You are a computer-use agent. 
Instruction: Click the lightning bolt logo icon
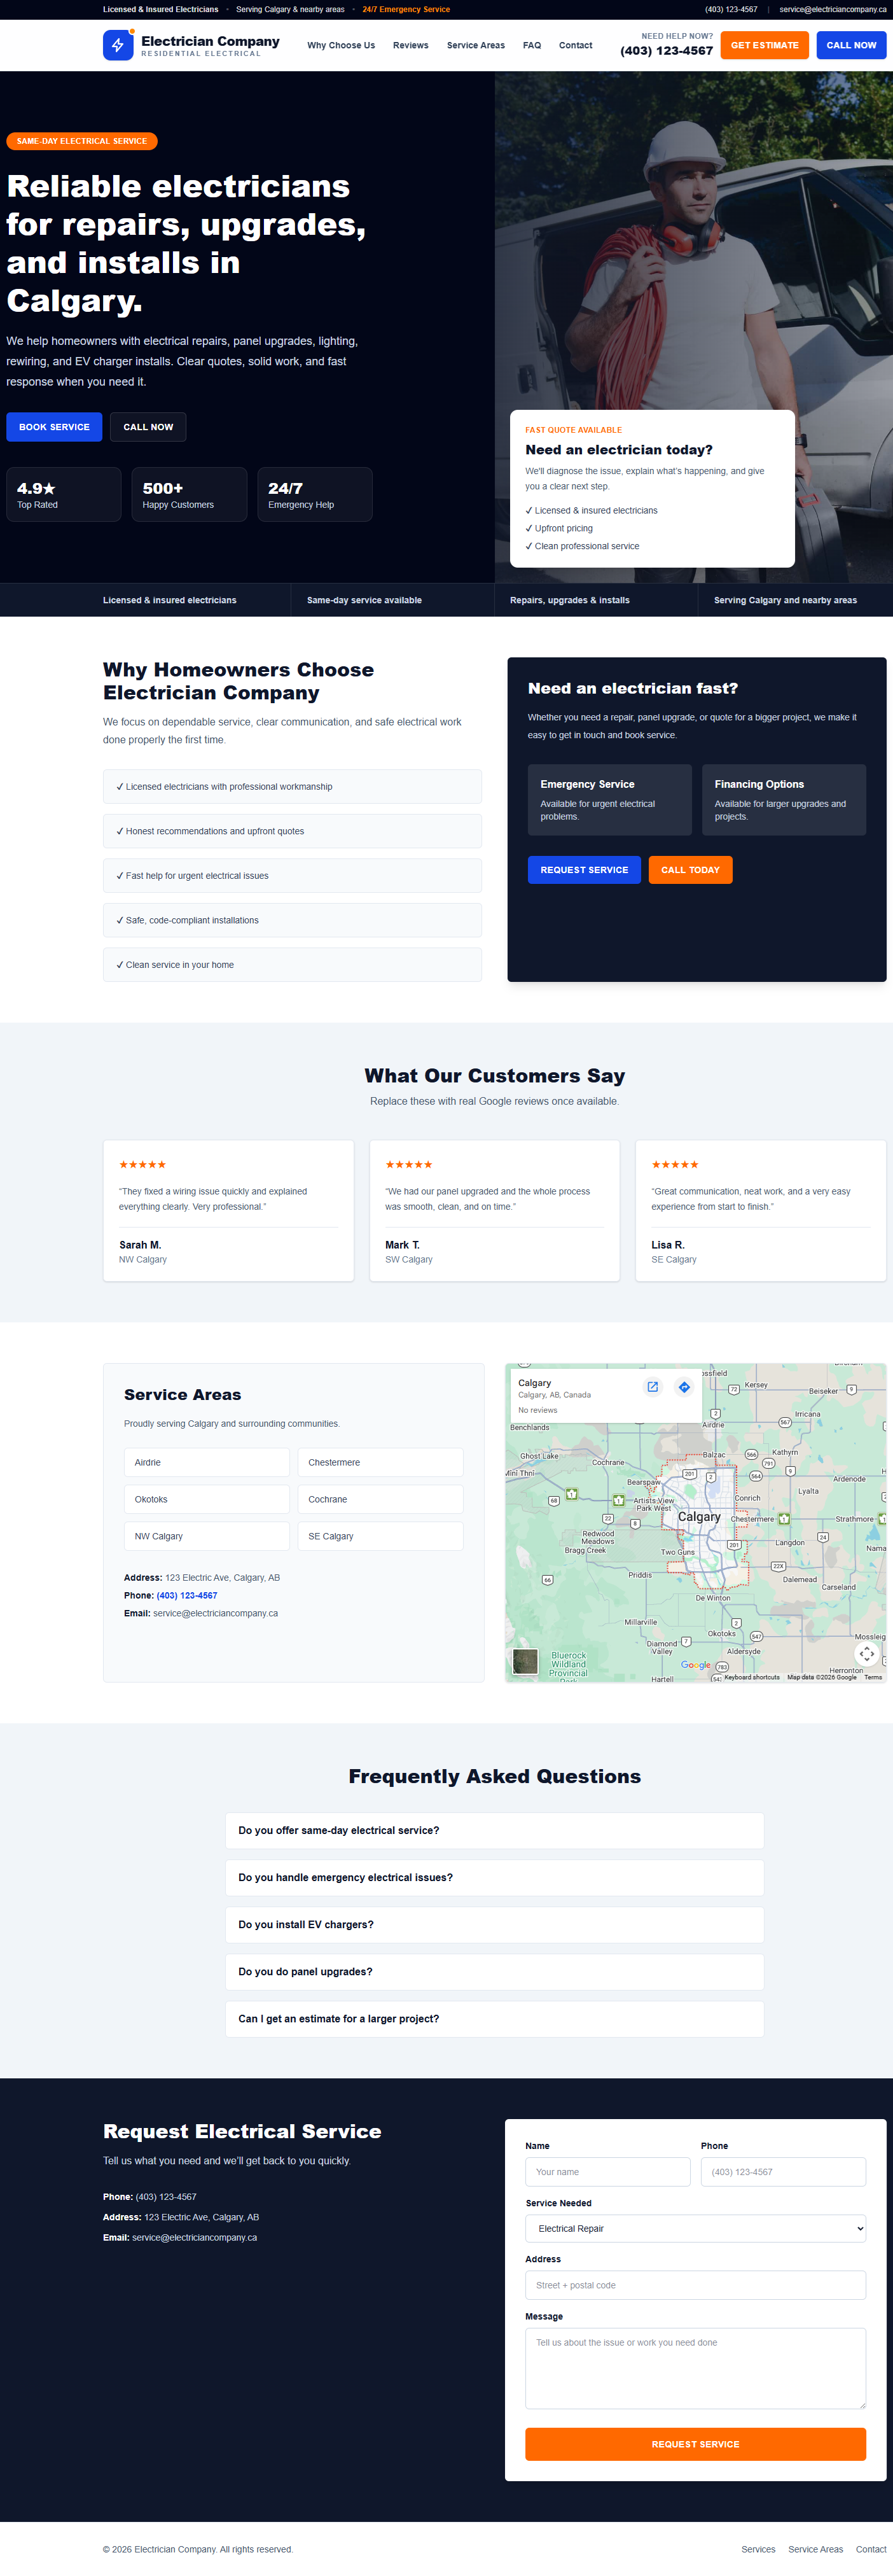(118, 45)
